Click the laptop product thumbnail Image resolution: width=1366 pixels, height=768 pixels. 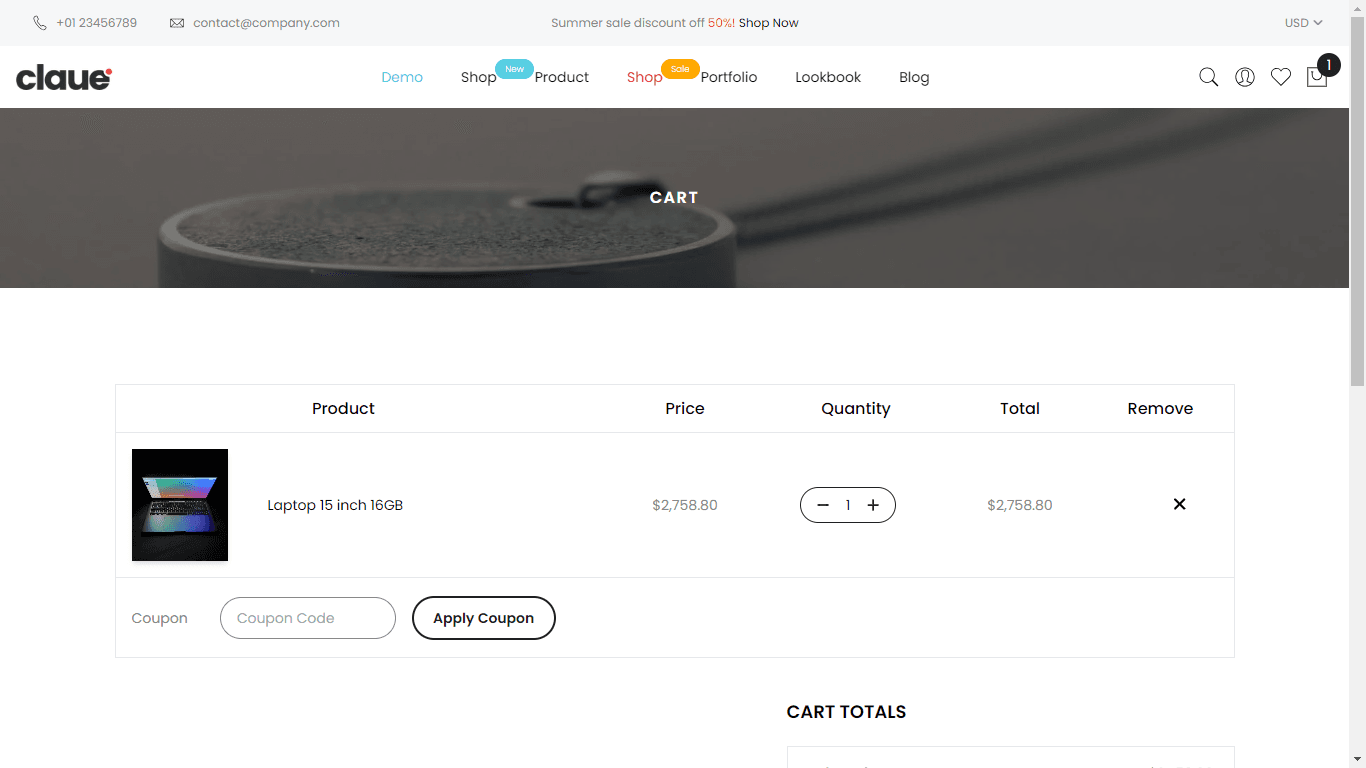point(180,505)
